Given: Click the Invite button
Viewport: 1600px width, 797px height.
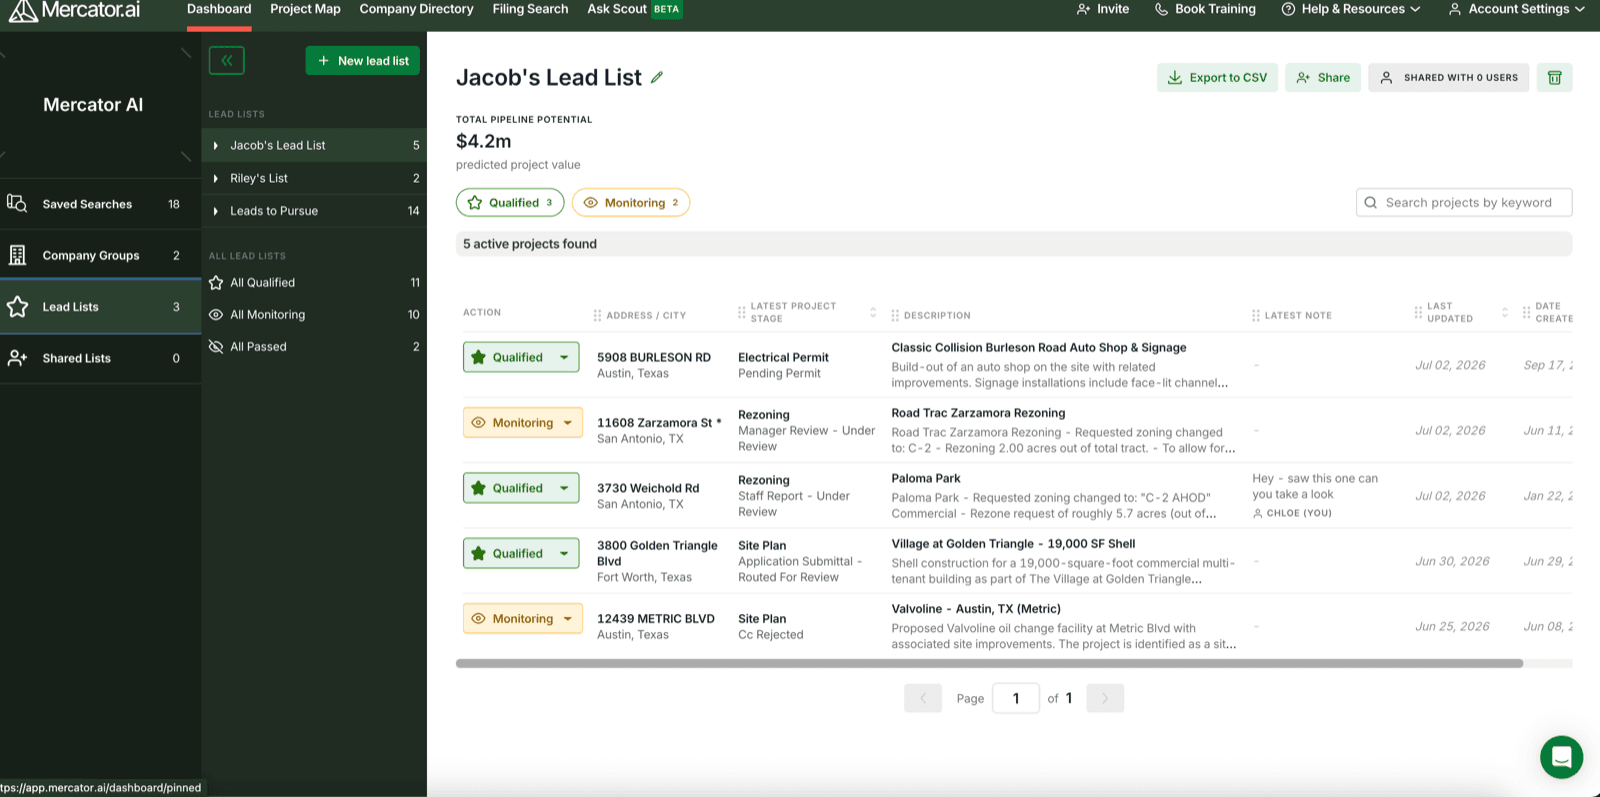Looking at the screenshot, I should pyautogui.click(x=1103, y=9).
